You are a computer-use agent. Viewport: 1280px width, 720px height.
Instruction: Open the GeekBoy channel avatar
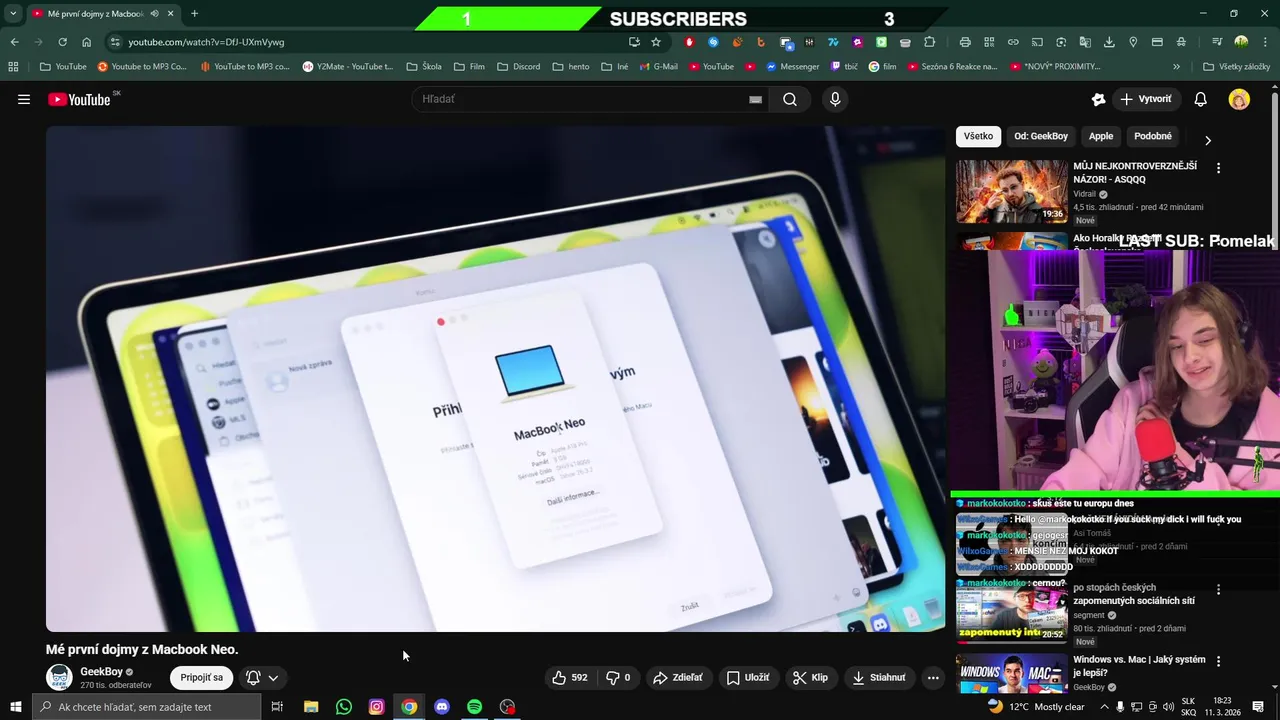[60, 677]
